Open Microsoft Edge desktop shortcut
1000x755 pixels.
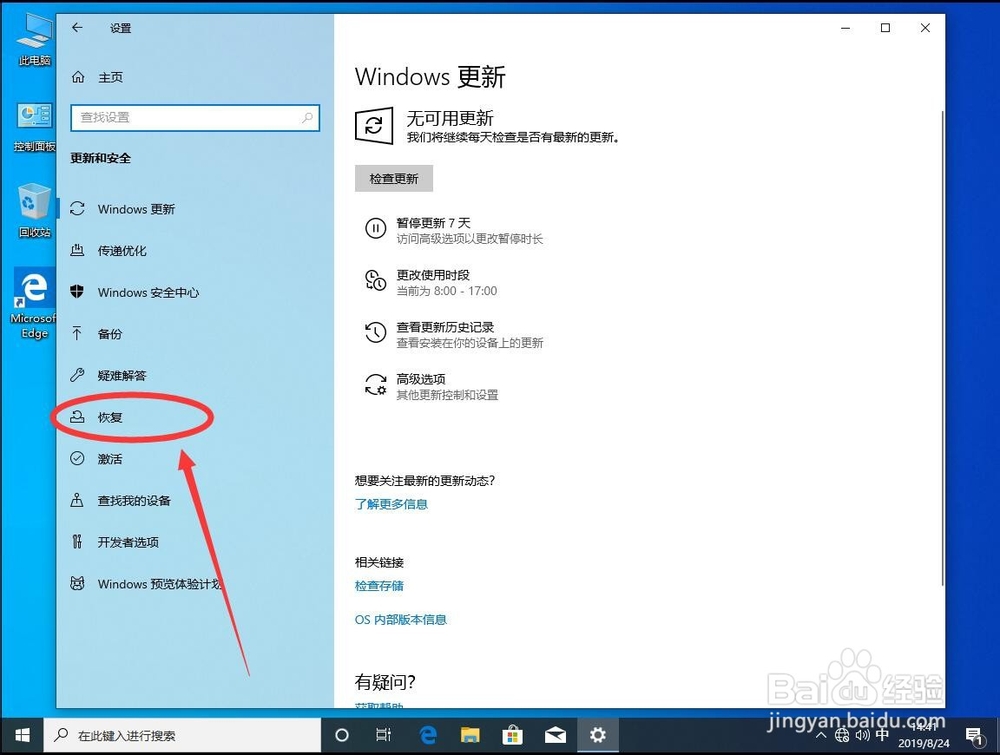point(34,304)
